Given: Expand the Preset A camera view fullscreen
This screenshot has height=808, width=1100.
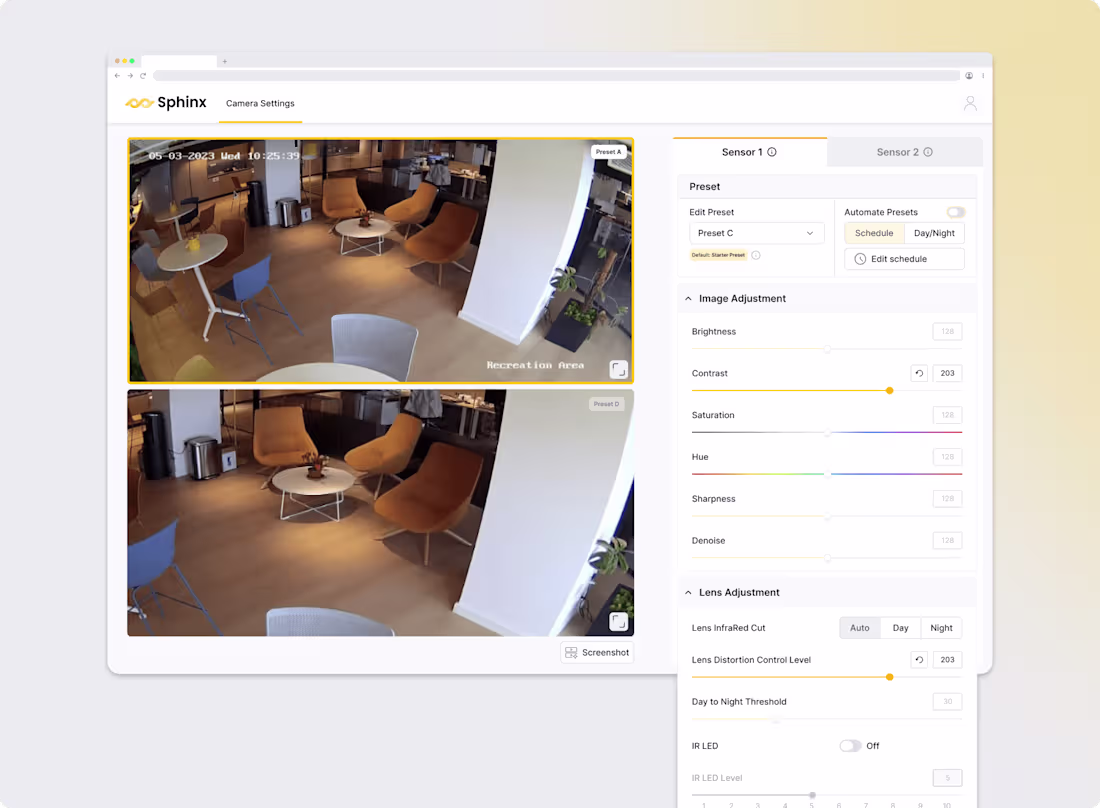Looking at the screenshot, I should click(619, 369).
